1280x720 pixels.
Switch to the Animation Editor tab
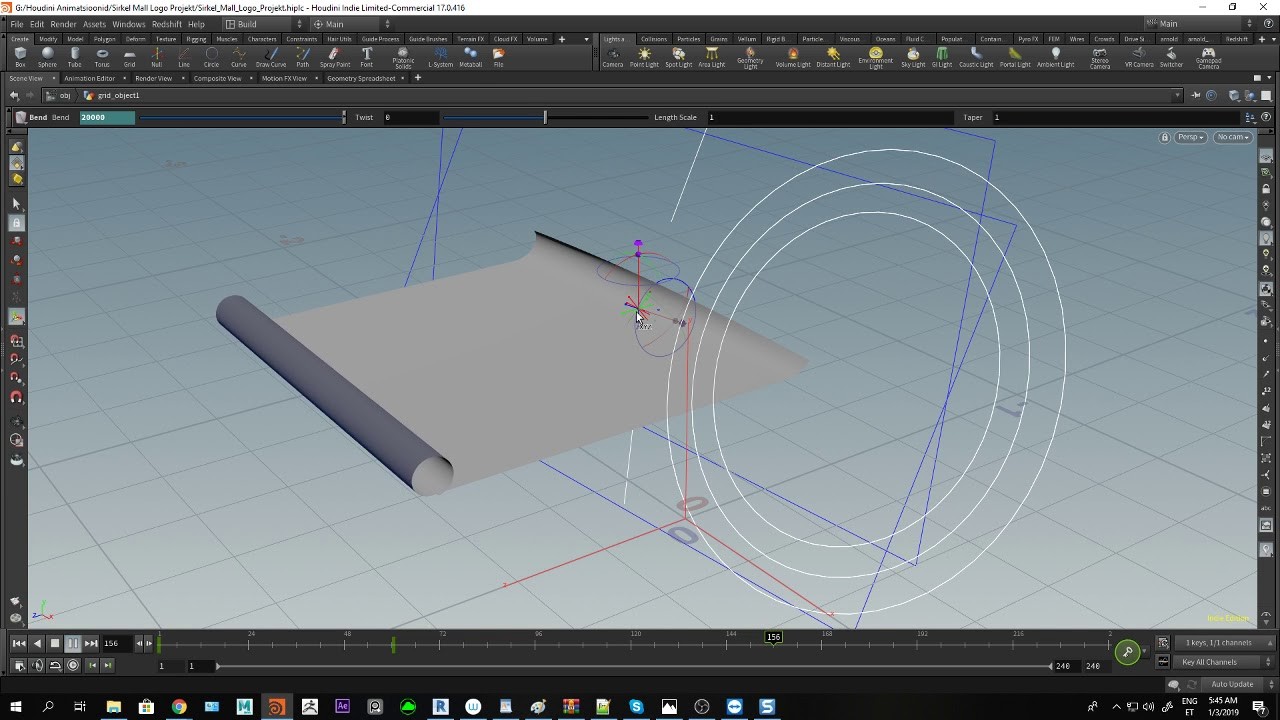click(92, 77)
